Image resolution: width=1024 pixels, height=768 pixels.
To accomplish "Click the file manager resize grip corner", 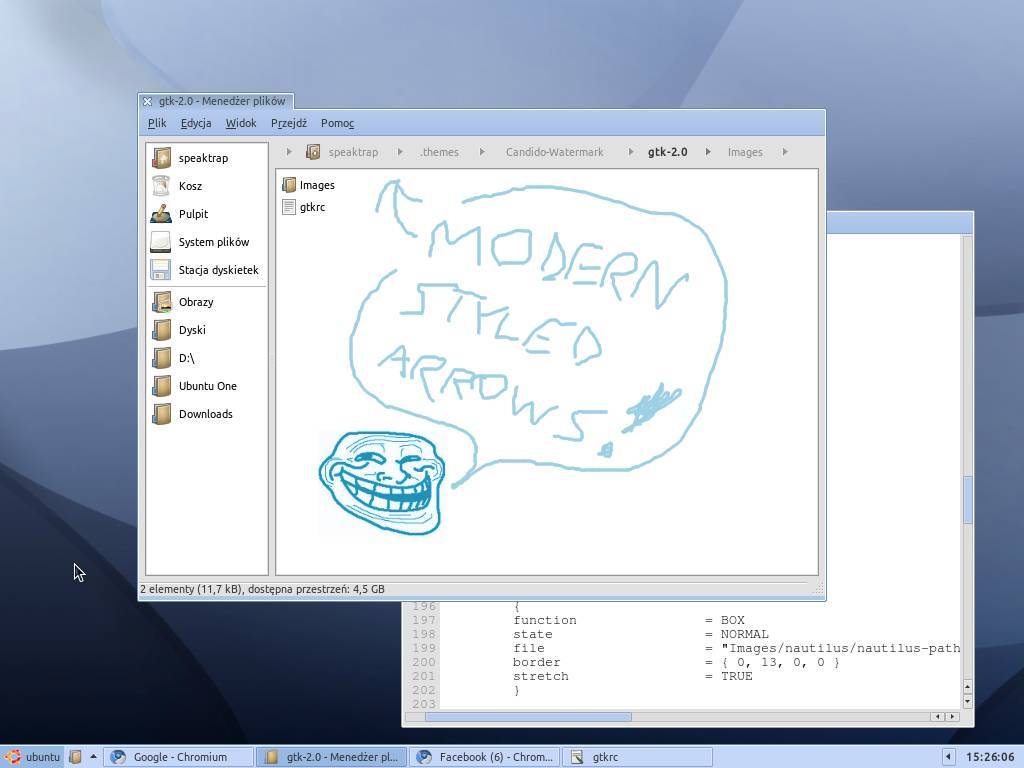I will click(818, 589).
